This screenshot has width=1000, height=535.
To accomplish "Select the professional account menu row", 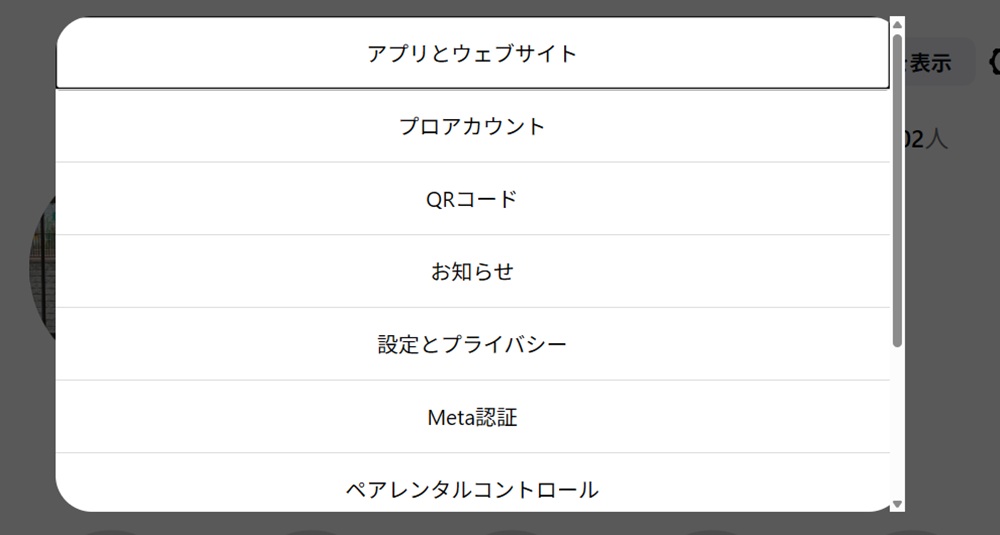I will (x=472, y=127).
